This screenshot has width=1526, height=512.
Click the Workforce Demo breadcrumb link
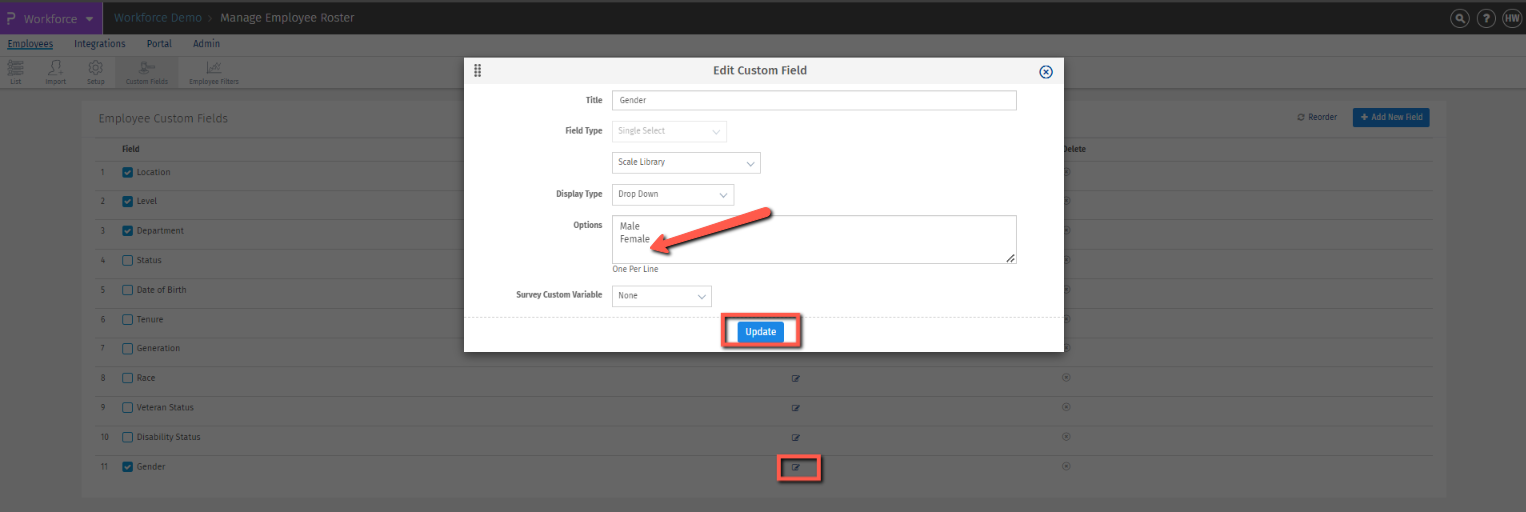click(157, 18)
